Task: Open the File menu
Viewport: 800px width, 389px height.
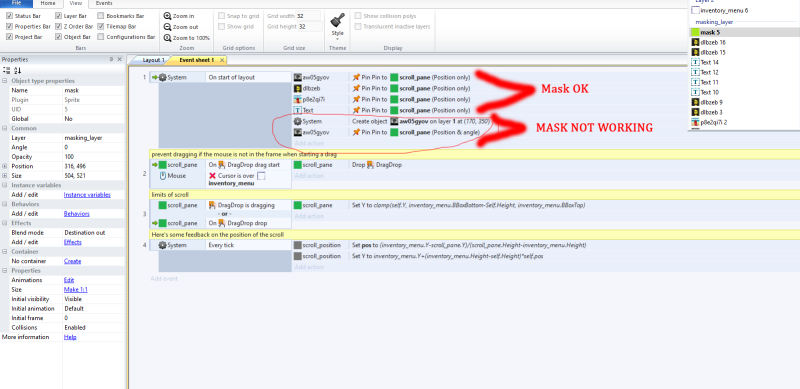Action: click(16, 3)
